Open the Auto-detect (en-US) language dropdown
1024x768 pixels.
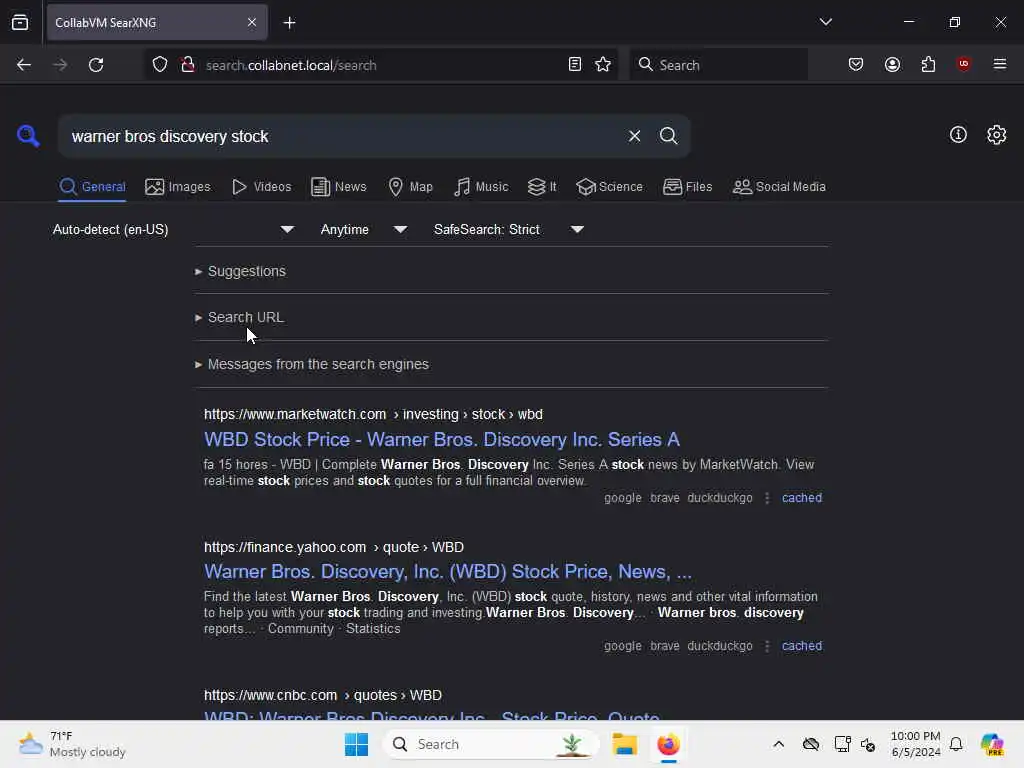pyautogui.click(x=173, y=230)
